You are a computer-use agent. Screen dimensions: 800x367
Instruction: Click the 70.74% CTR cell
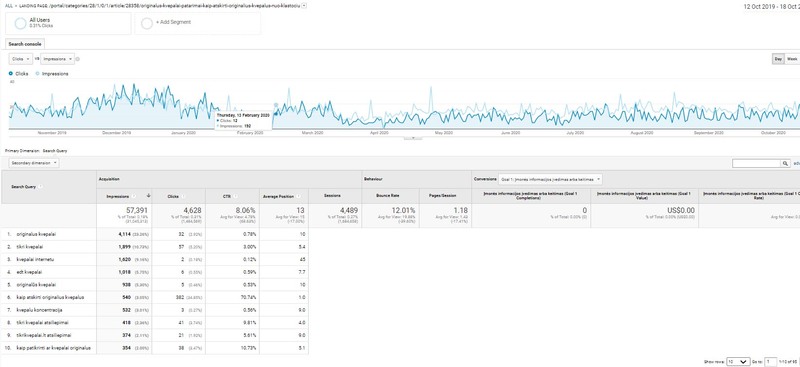pos(247,297)
